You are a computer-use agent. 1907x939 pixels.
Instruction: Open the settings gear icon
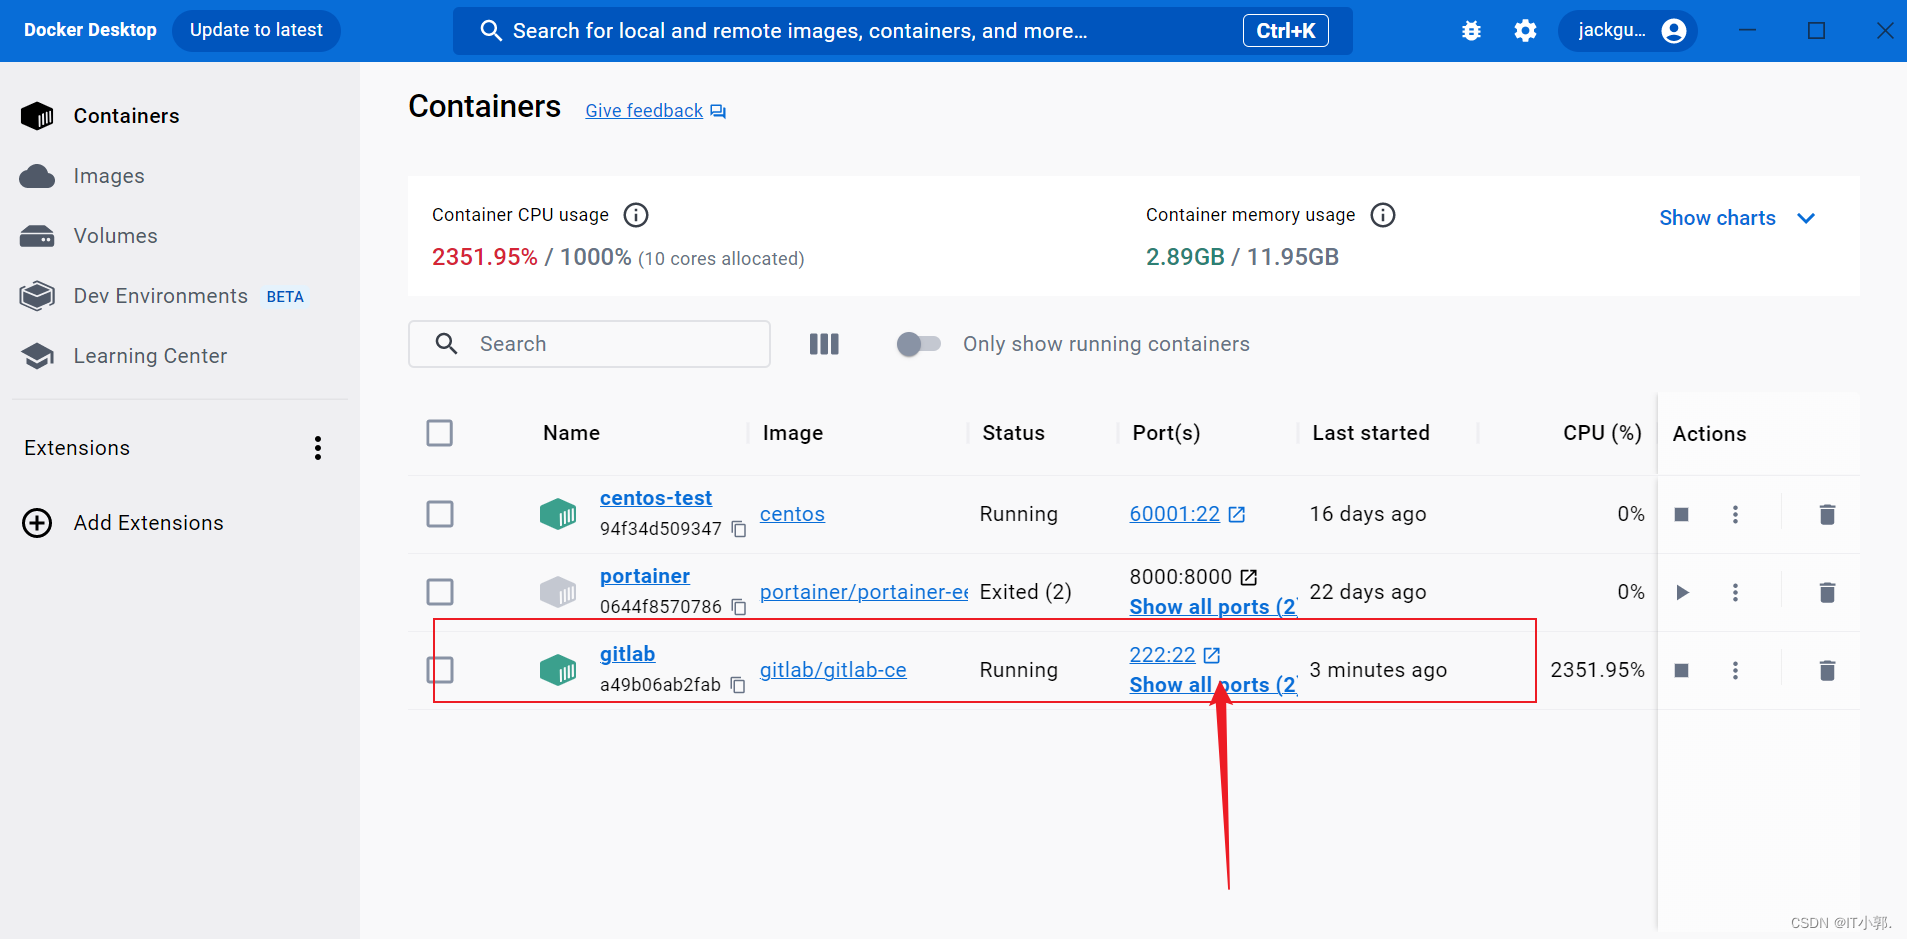point(1525,31)
